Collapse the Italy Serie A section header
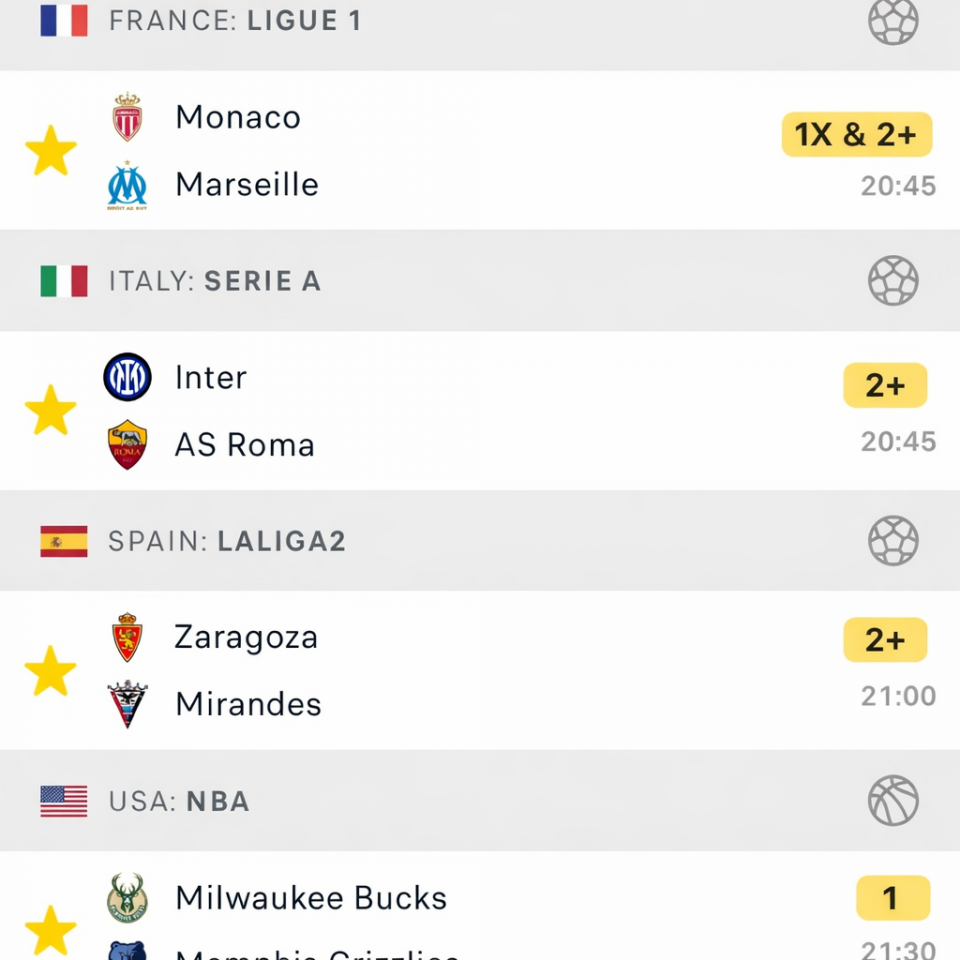 [x=215, y=281]
